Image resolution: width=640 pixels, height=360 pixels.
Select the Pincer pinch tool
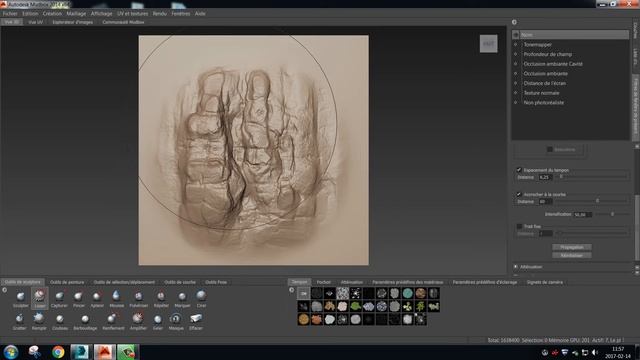78,299
